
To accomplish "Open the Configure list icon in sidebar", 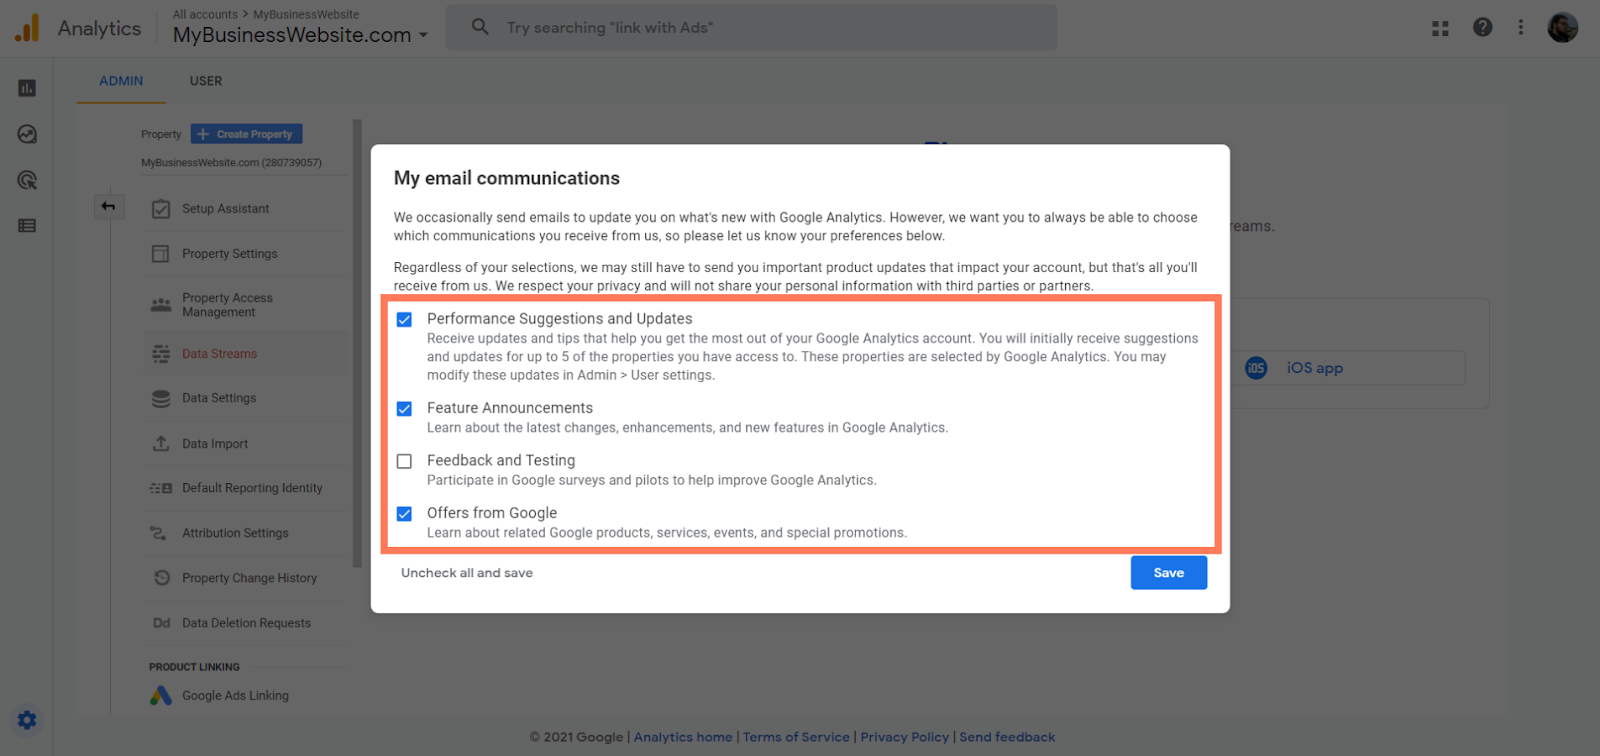I will coord(27,226).
